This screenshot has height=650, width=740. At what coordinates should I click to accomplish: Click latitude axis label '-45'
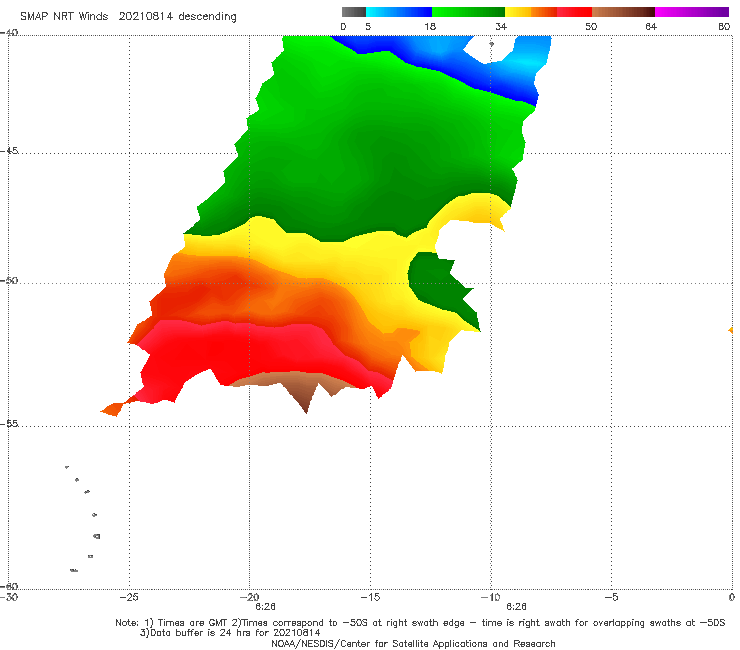pos(9,151)
